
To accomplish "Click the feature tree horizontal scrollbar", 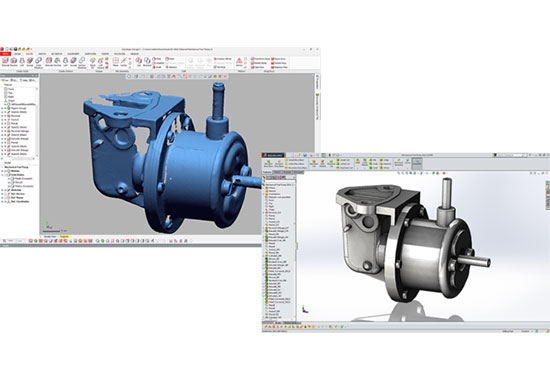I will click(18, 159).
